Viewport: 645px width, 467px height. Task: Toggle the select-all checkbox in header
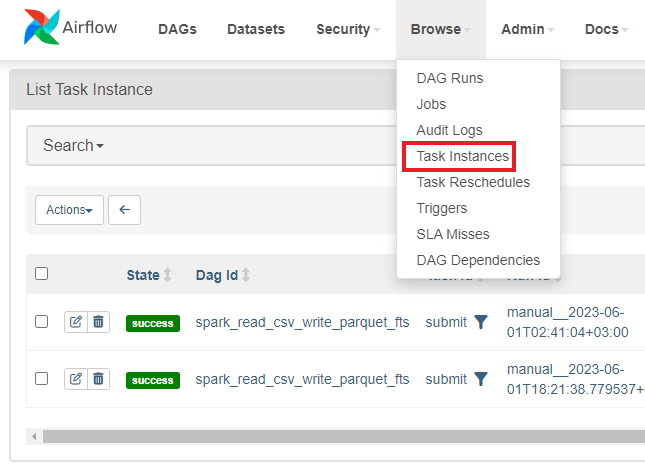[42, 274]
